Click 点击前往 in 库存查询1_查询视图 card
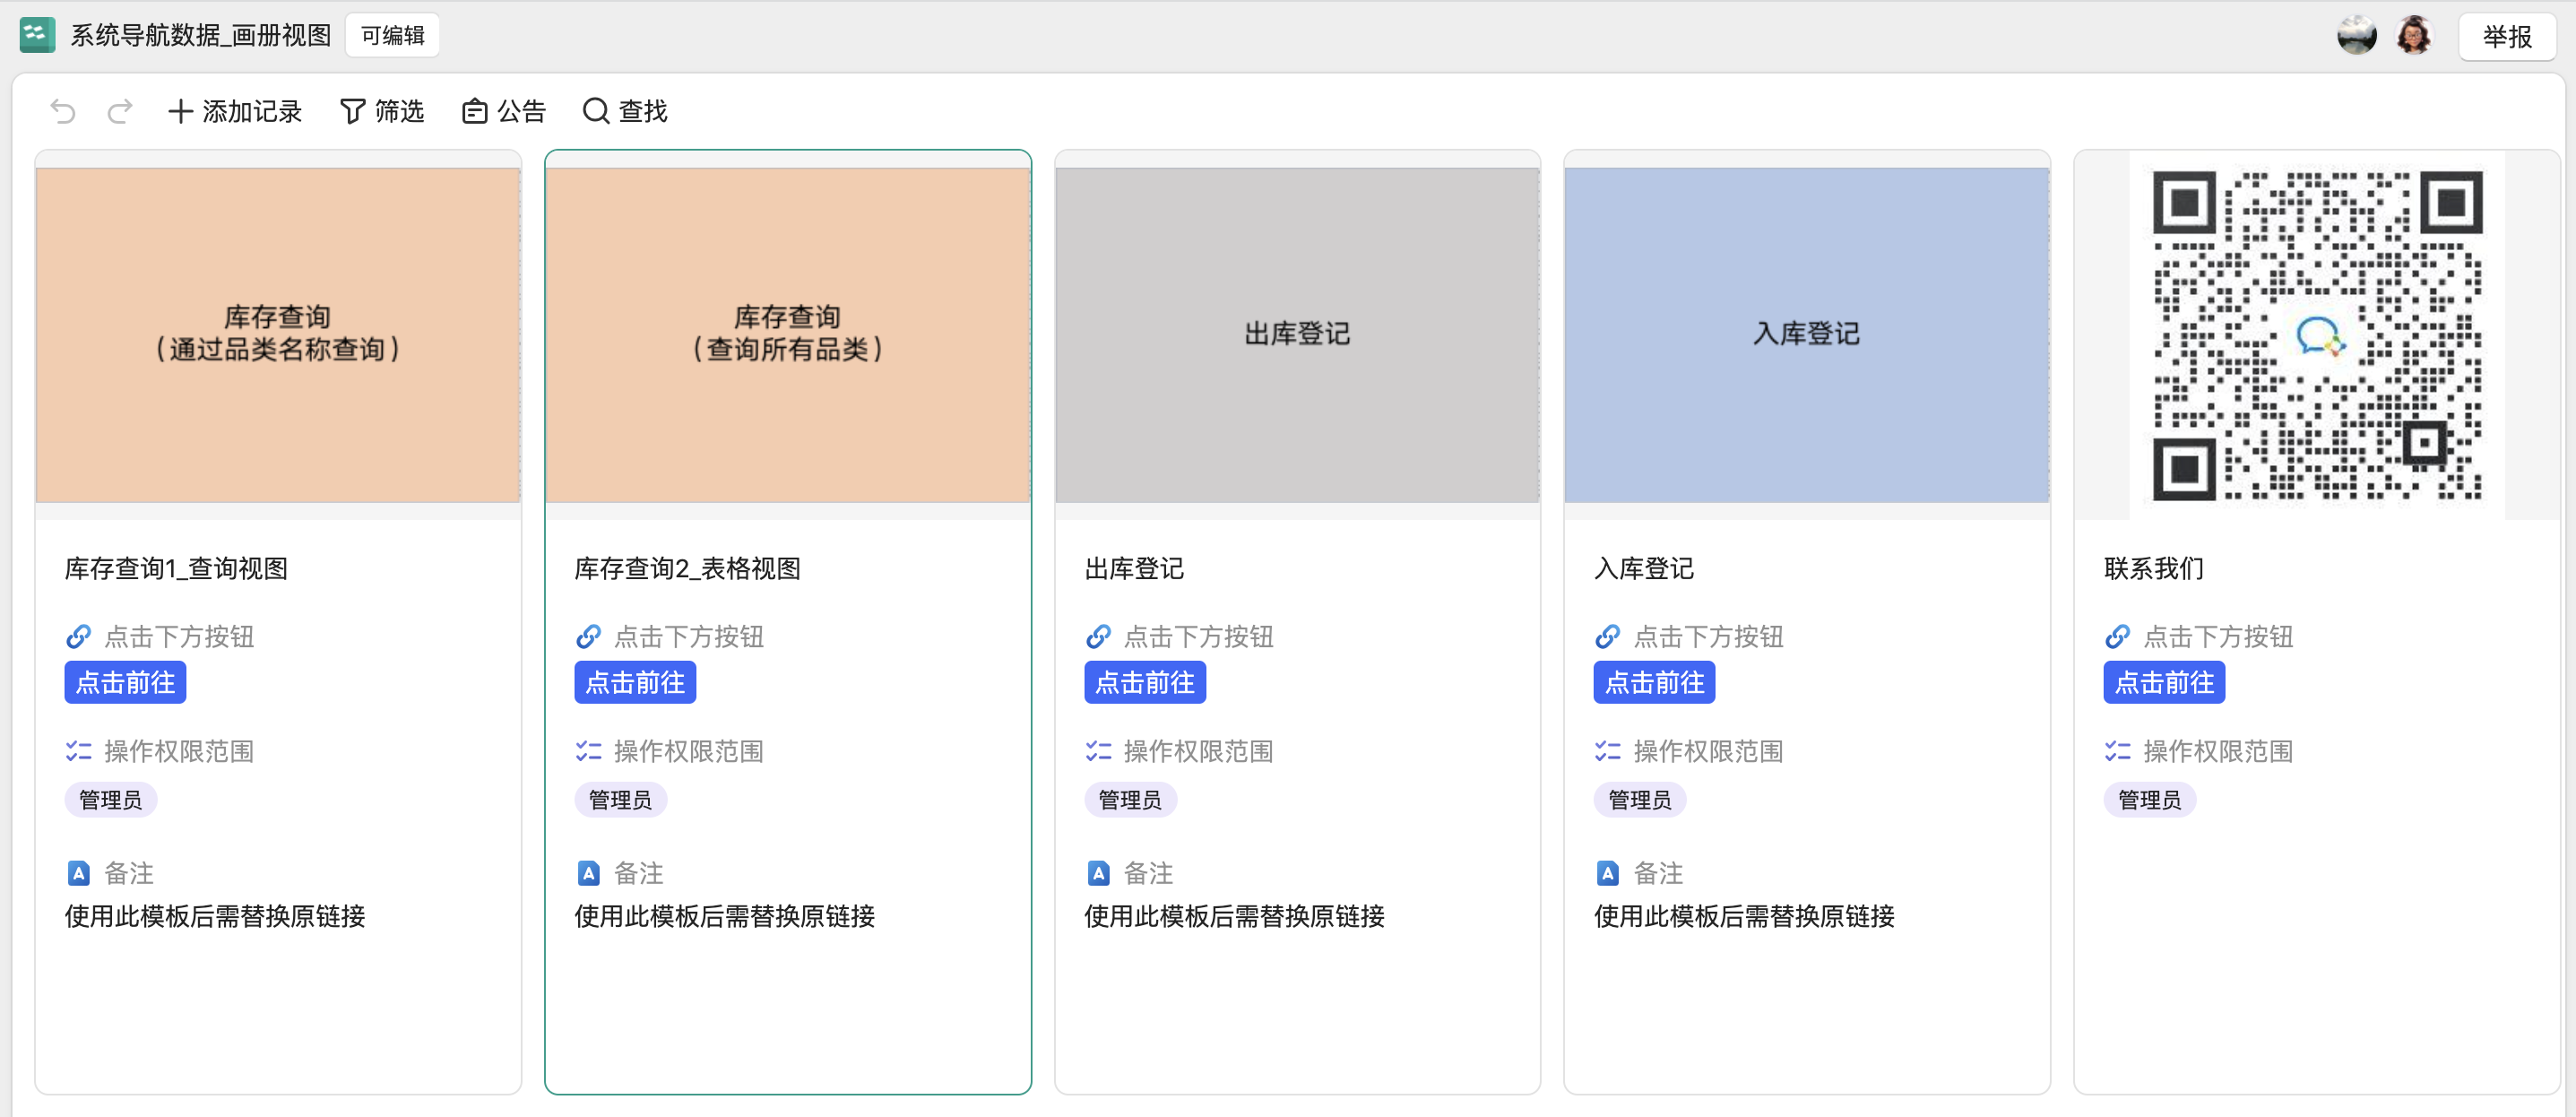 pos(125,683)
